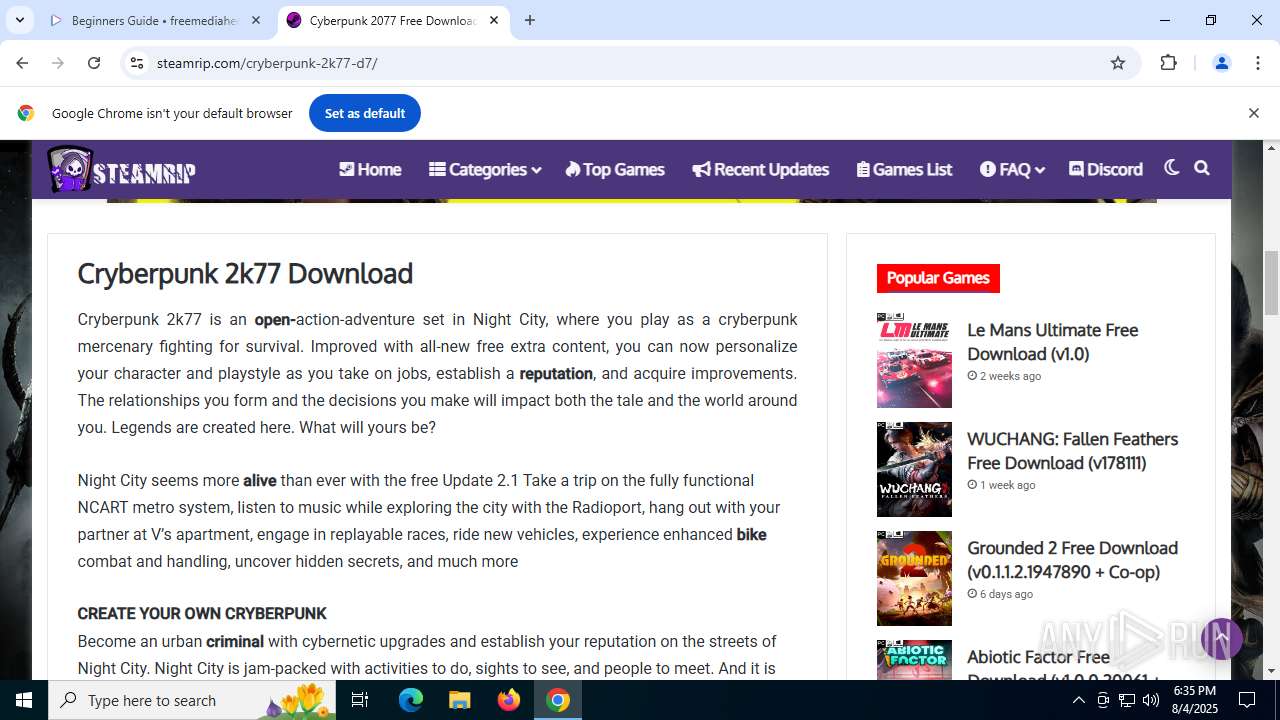This screenshot has width=1280, height=720.
Task: Launch Microsoft Edge from taskbar
Action: click(x=411, y=700)
